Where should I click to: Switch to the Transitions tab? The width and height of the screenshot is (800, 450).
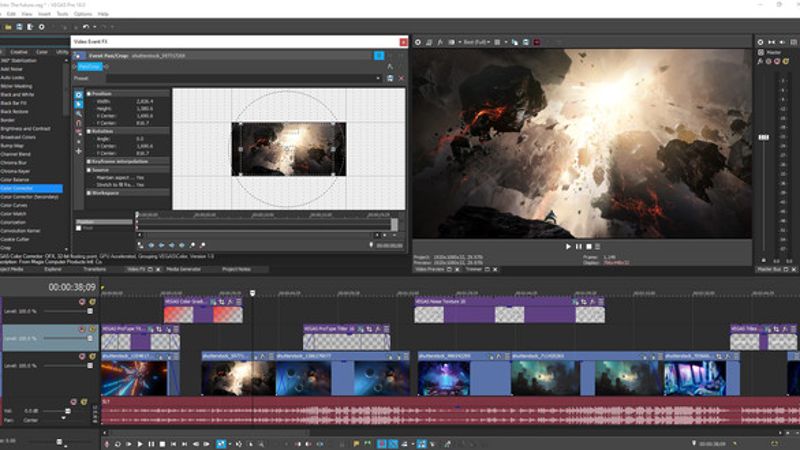[x=94, y=269]
